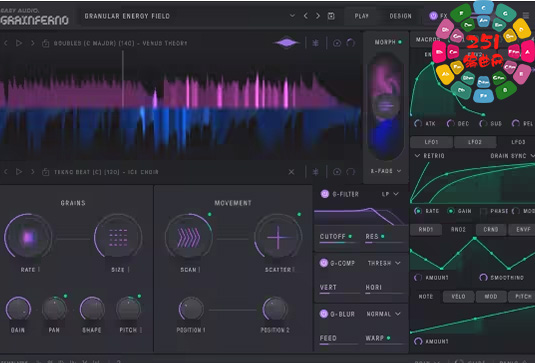
Task: Toggle the green dot beside SCAN knob
Action: [209, 214]
